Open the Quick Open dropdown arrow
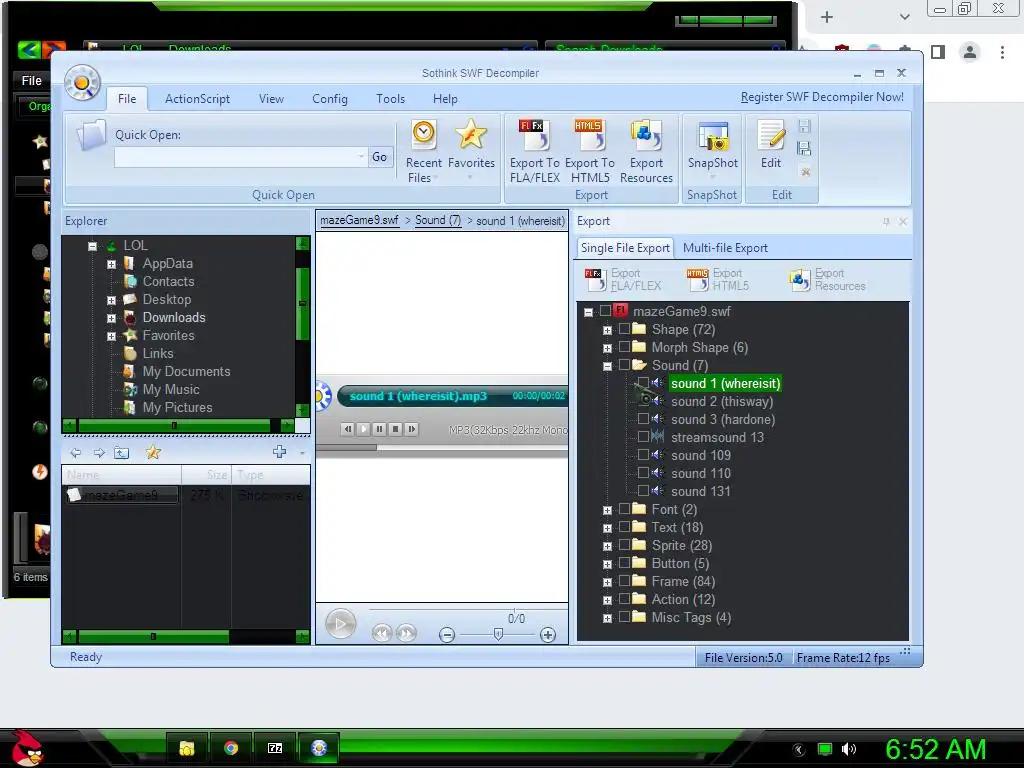This screenshot has height=768, width=1024. 361,157
